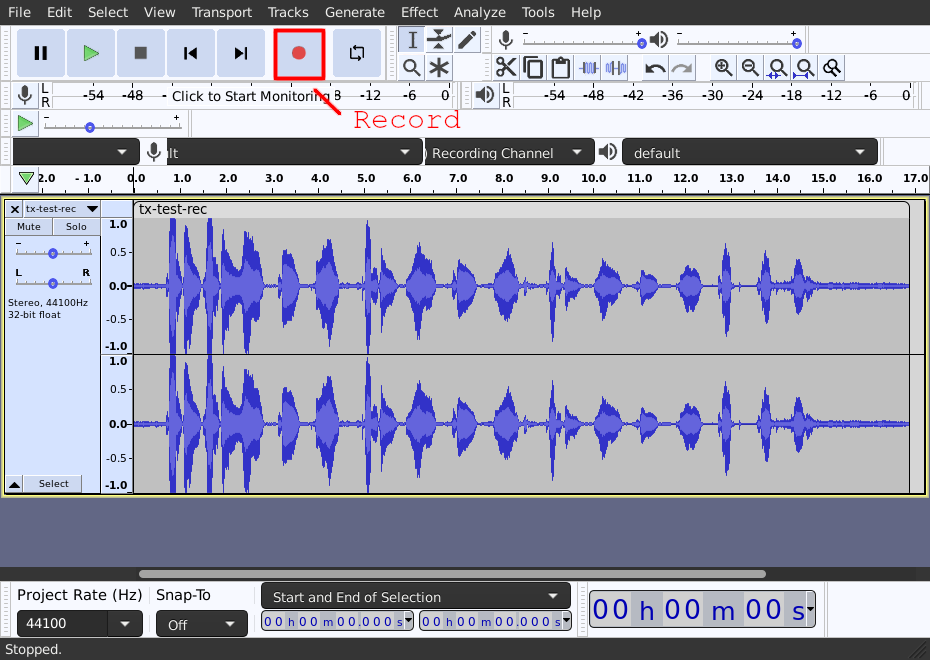Open the File menu
This screenshot has width=930, height=660.
(19, 12)
